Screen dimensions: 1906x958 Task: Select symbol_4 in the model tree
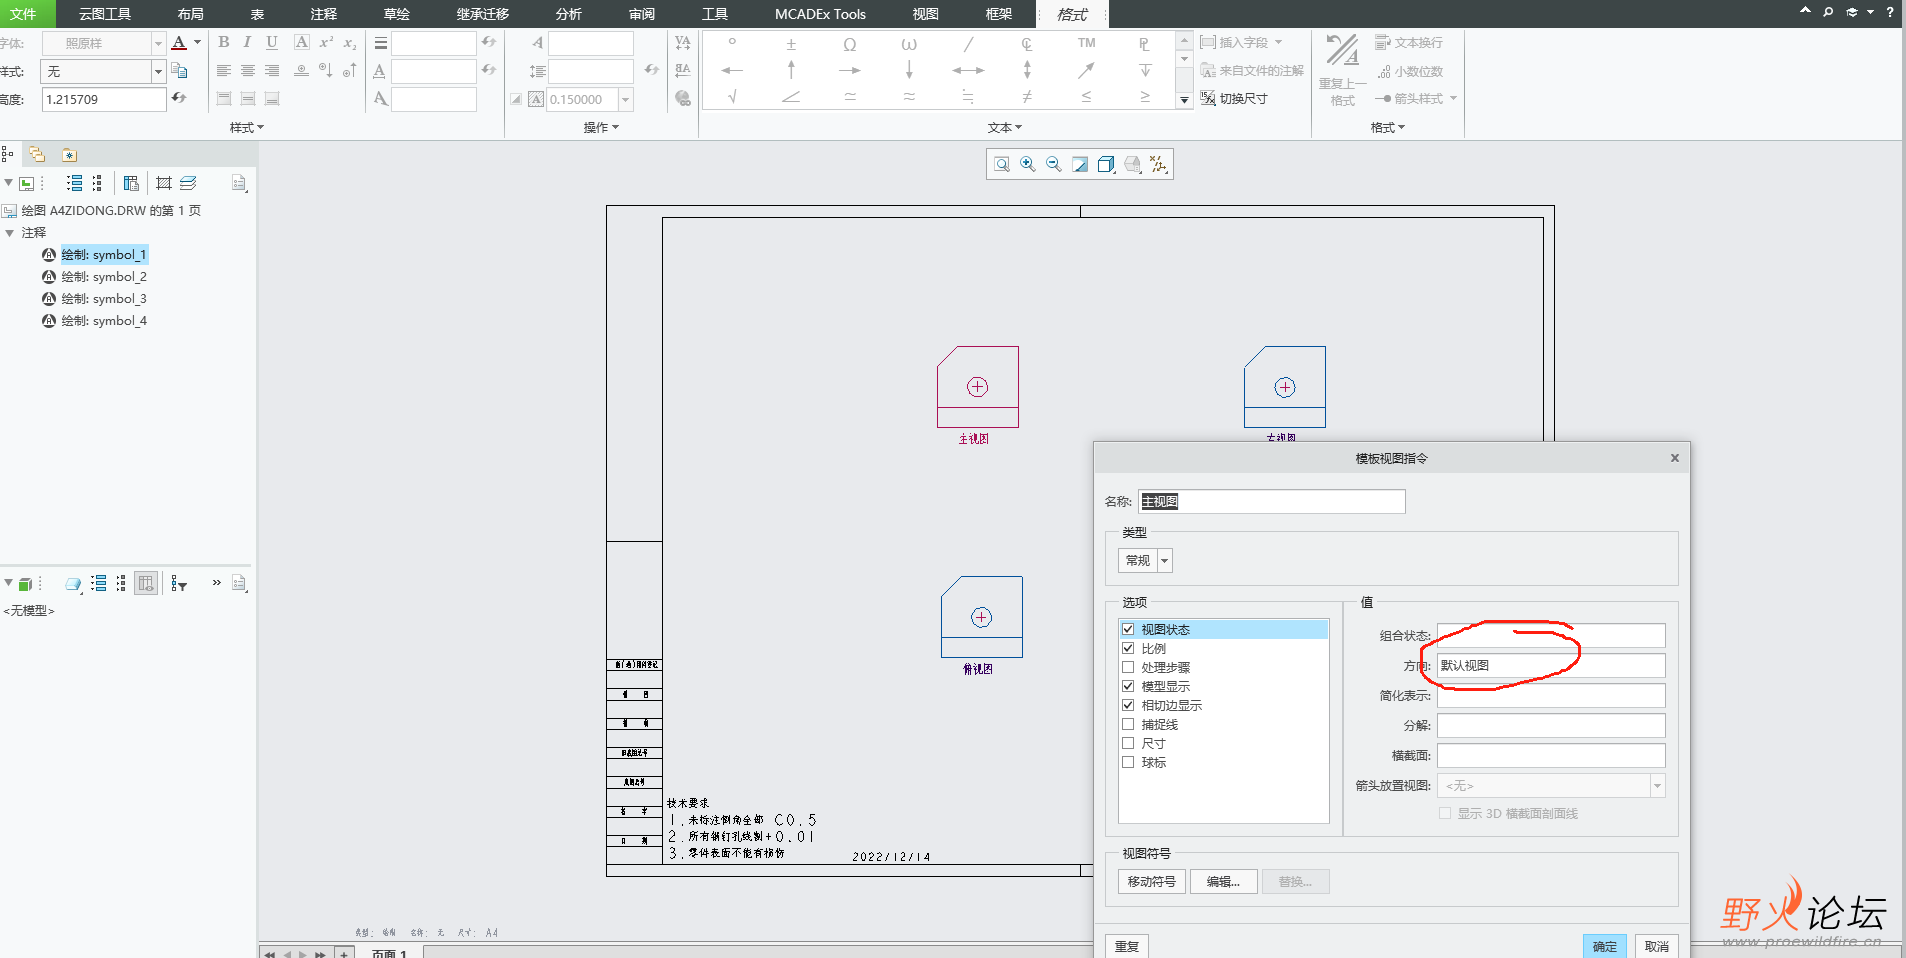104,321
